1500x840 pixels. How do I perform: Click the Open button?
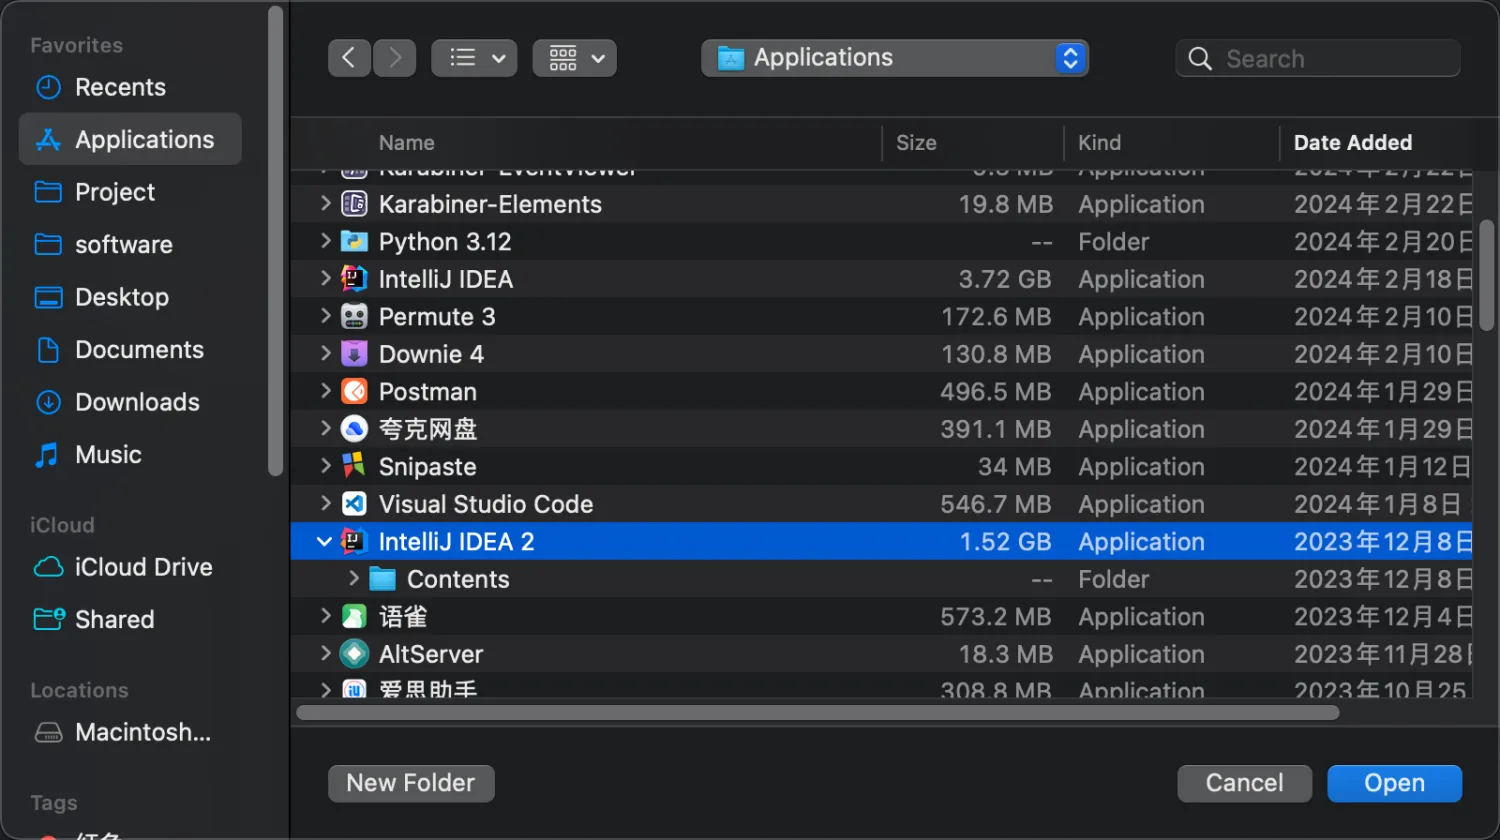1395,783
